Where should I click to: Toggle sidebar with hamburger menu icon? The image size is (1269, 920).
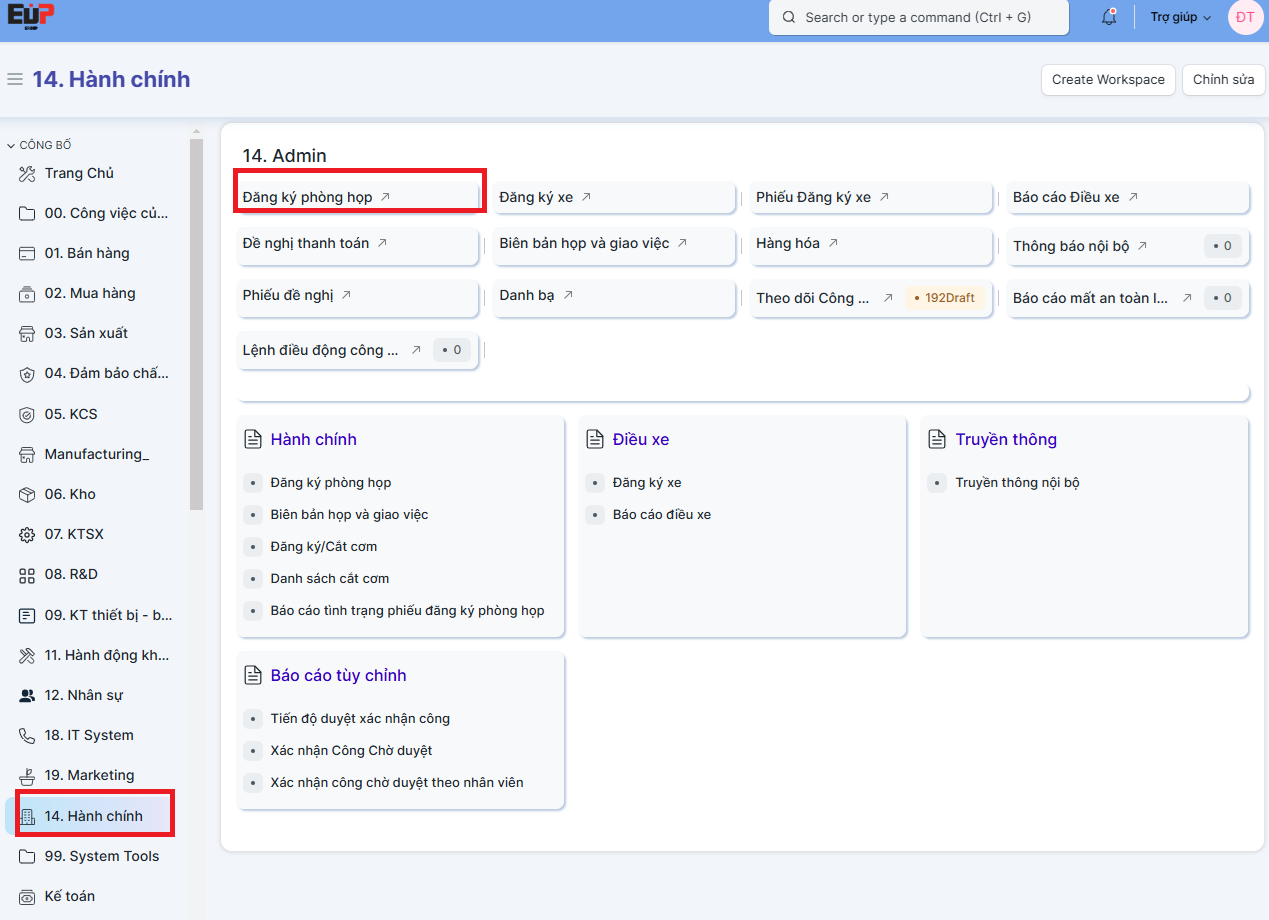click(15, 79)
